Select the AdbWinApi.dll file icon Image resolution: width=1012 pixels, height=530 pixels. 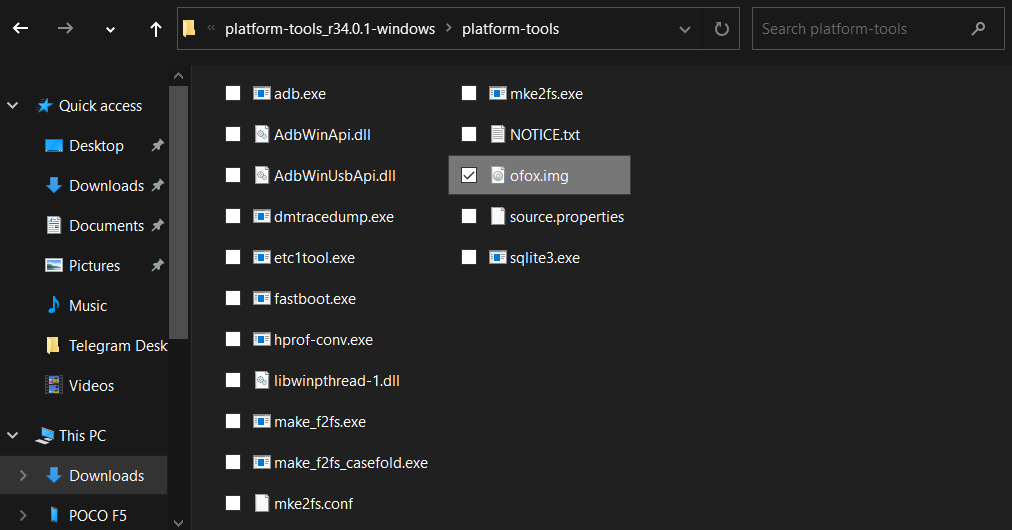[262, 134]
